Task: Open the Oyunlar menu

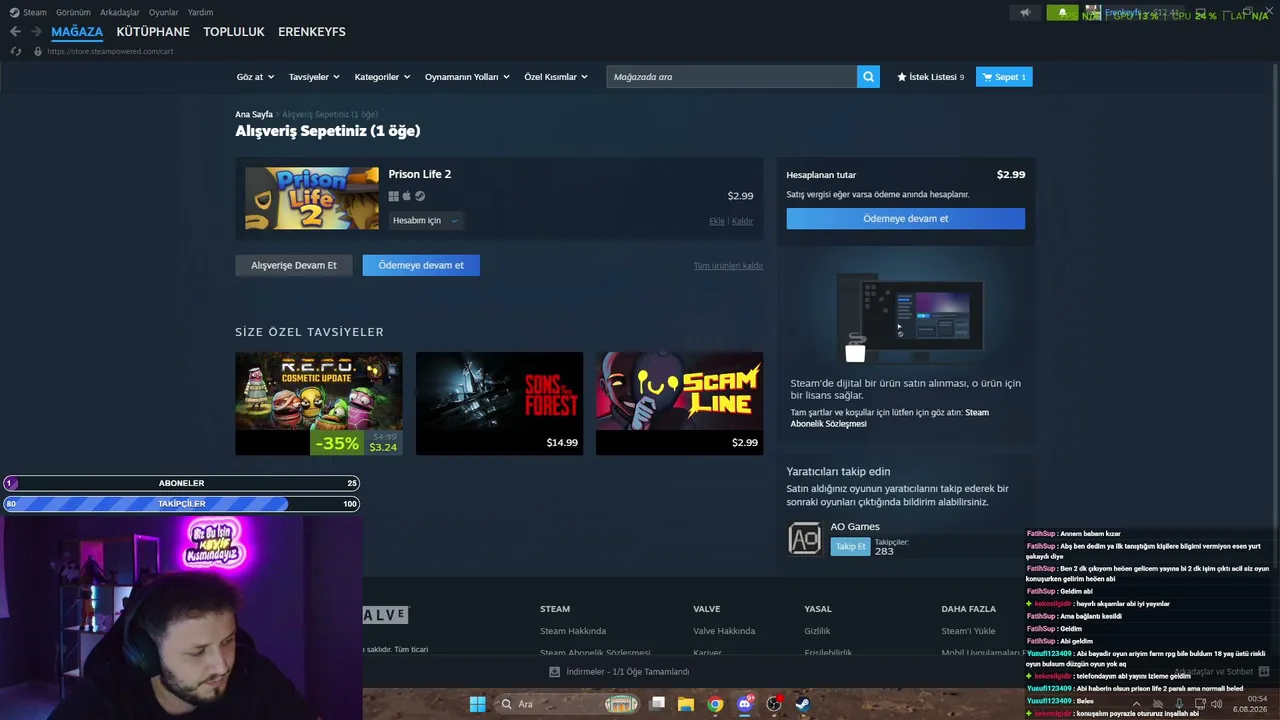Action: 164,13
